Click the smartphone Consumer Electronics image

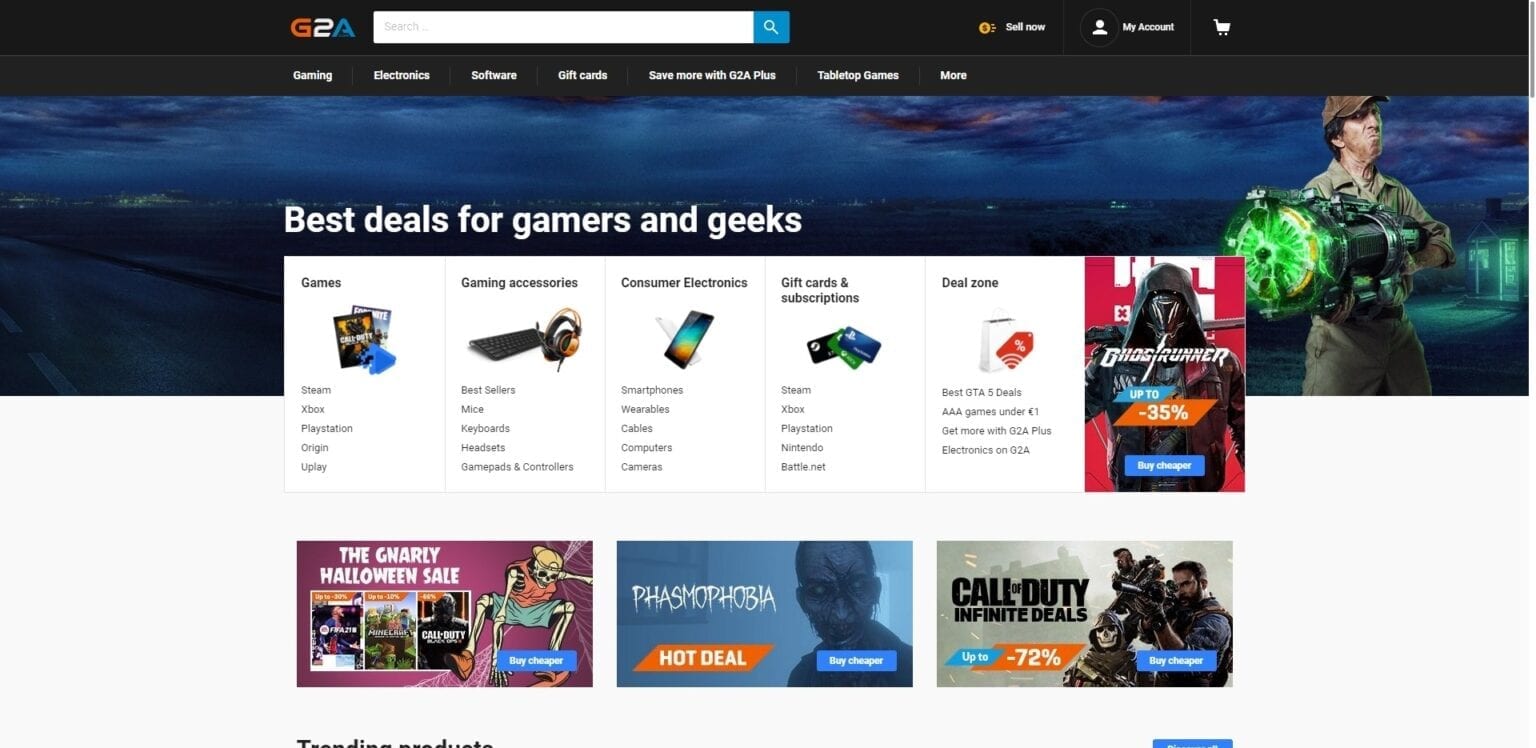click(685, 340)
